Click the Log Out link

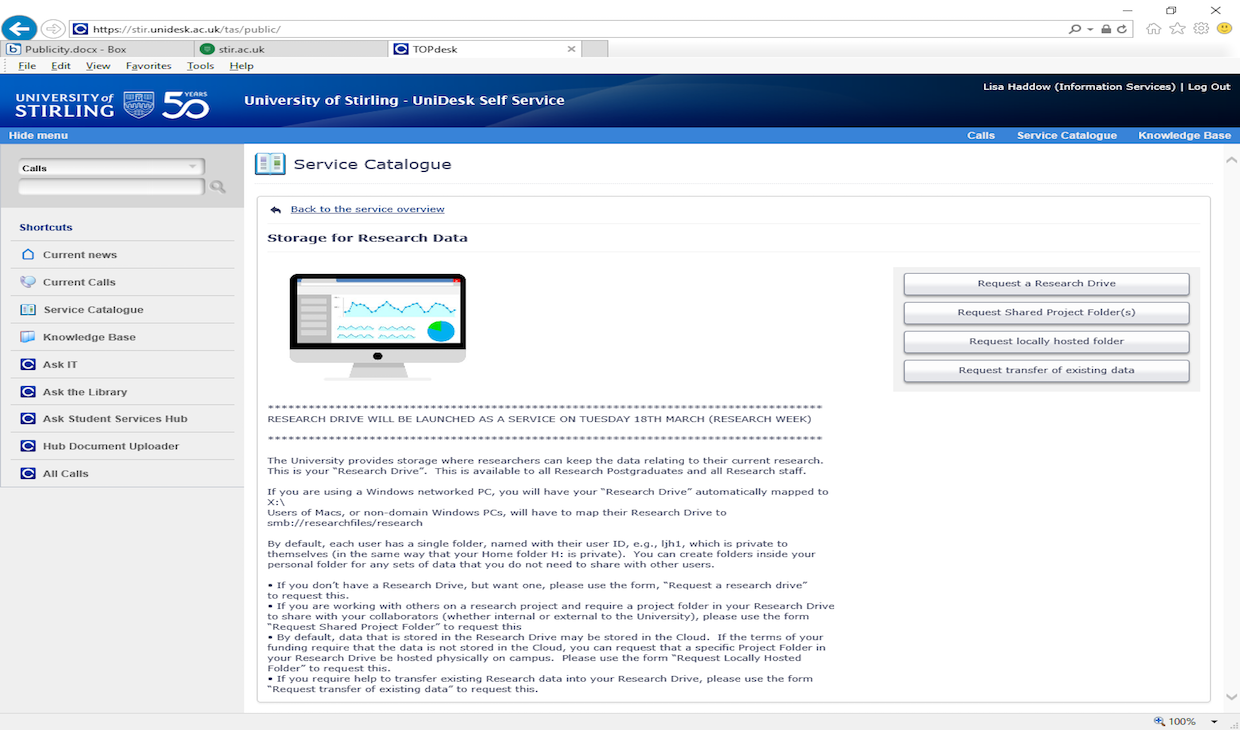pos(1209,87)
